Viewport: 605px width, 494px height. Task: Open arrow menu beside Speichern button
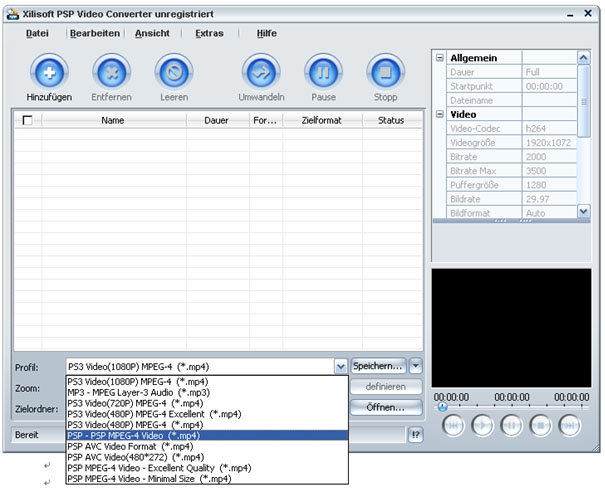coord(416,366)
